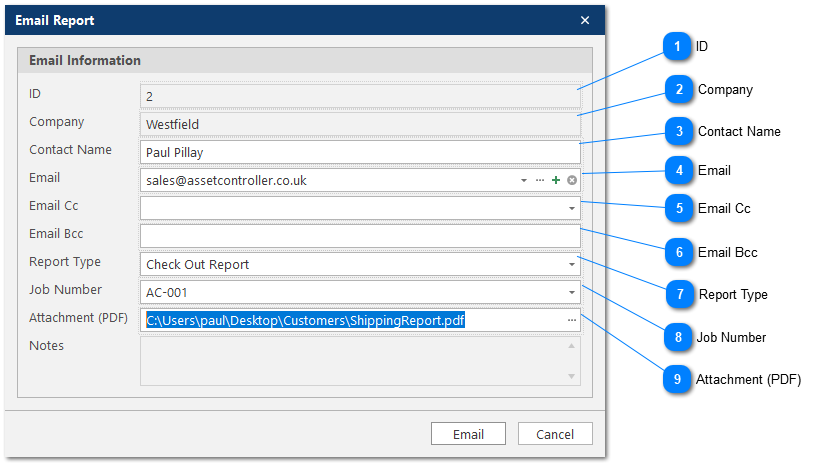817x466 pixels.
Task: Click the Company field showing Westfield
Action: 360,124
